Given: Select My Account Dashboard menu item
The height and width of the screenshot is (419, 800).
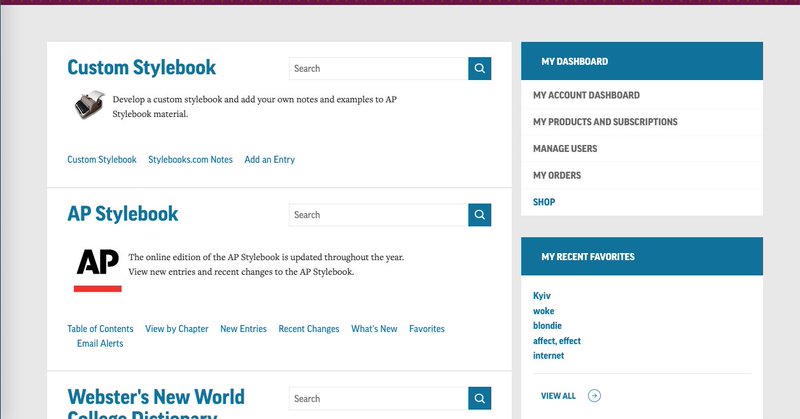Looking at the screenshot, I should (642, 95).
